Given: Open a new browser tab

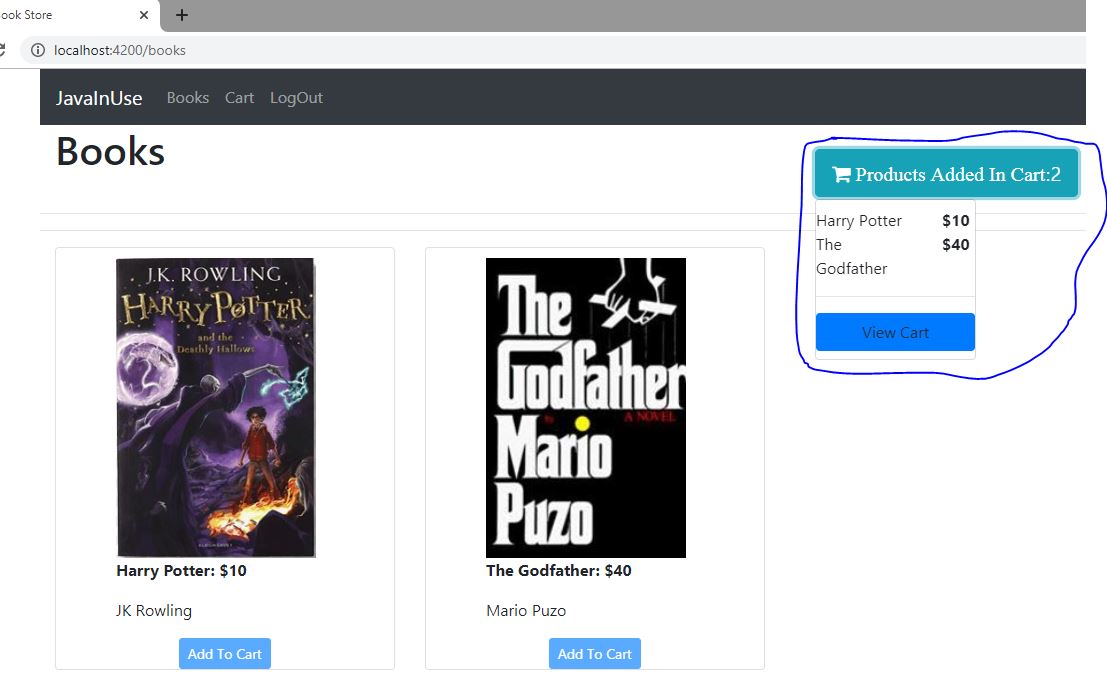Looking at the screenshot, I should click(181, 15).
